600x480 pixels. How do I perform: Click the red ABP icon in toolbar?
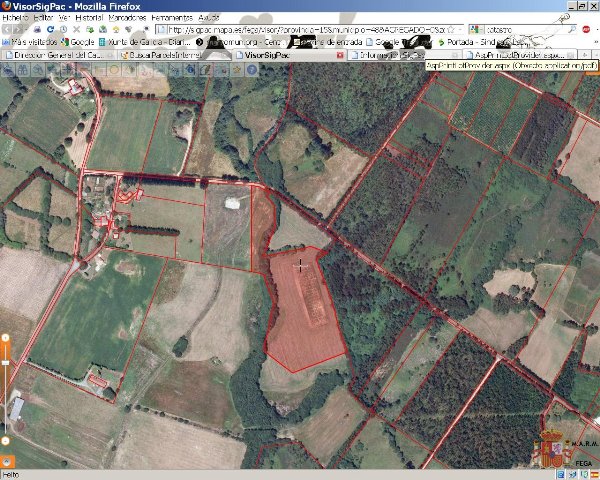point(586,30)
